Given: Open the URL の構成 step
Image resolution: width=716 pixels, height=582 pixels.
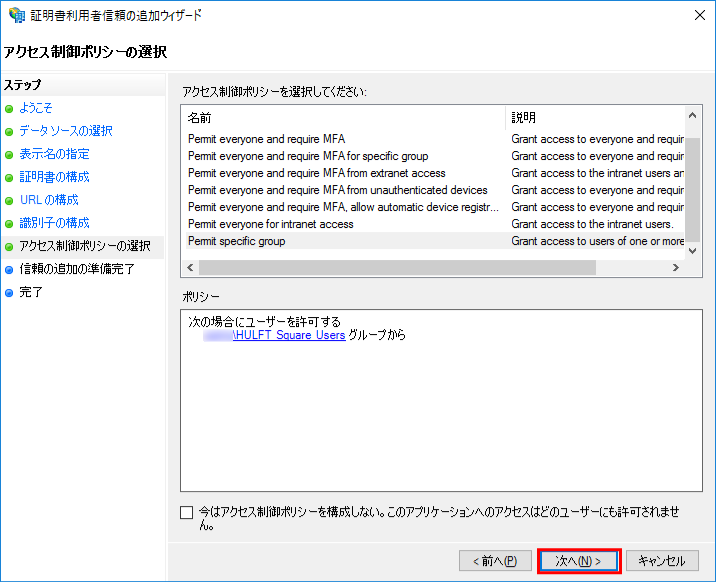Looking at the screenshot, I should (49, 200).
